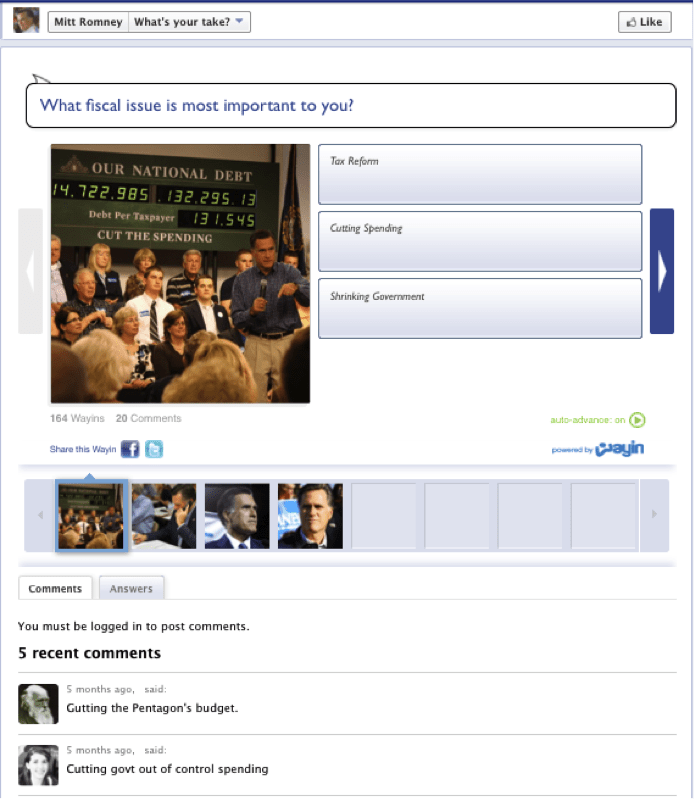The image size is (694, 799).
Task: Switch to the Answers tab
Action: coord(131,588)
